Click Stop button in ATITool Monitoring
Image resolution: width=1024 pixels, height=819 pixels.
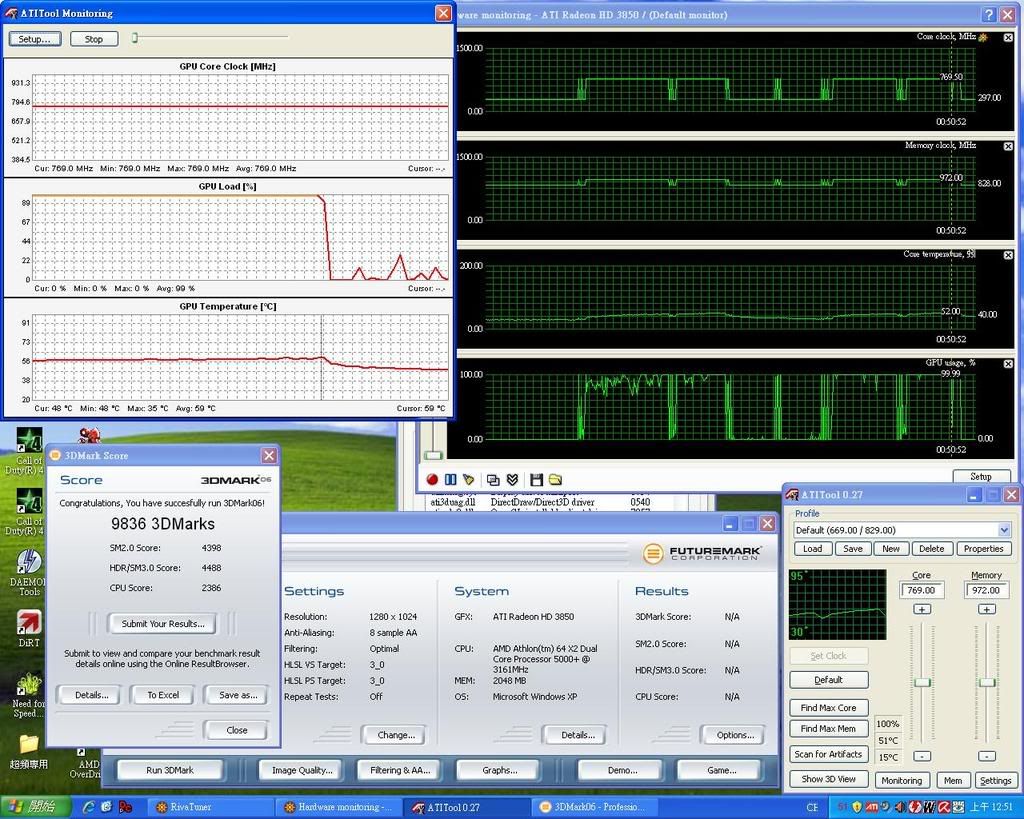(x=94, y=39)
